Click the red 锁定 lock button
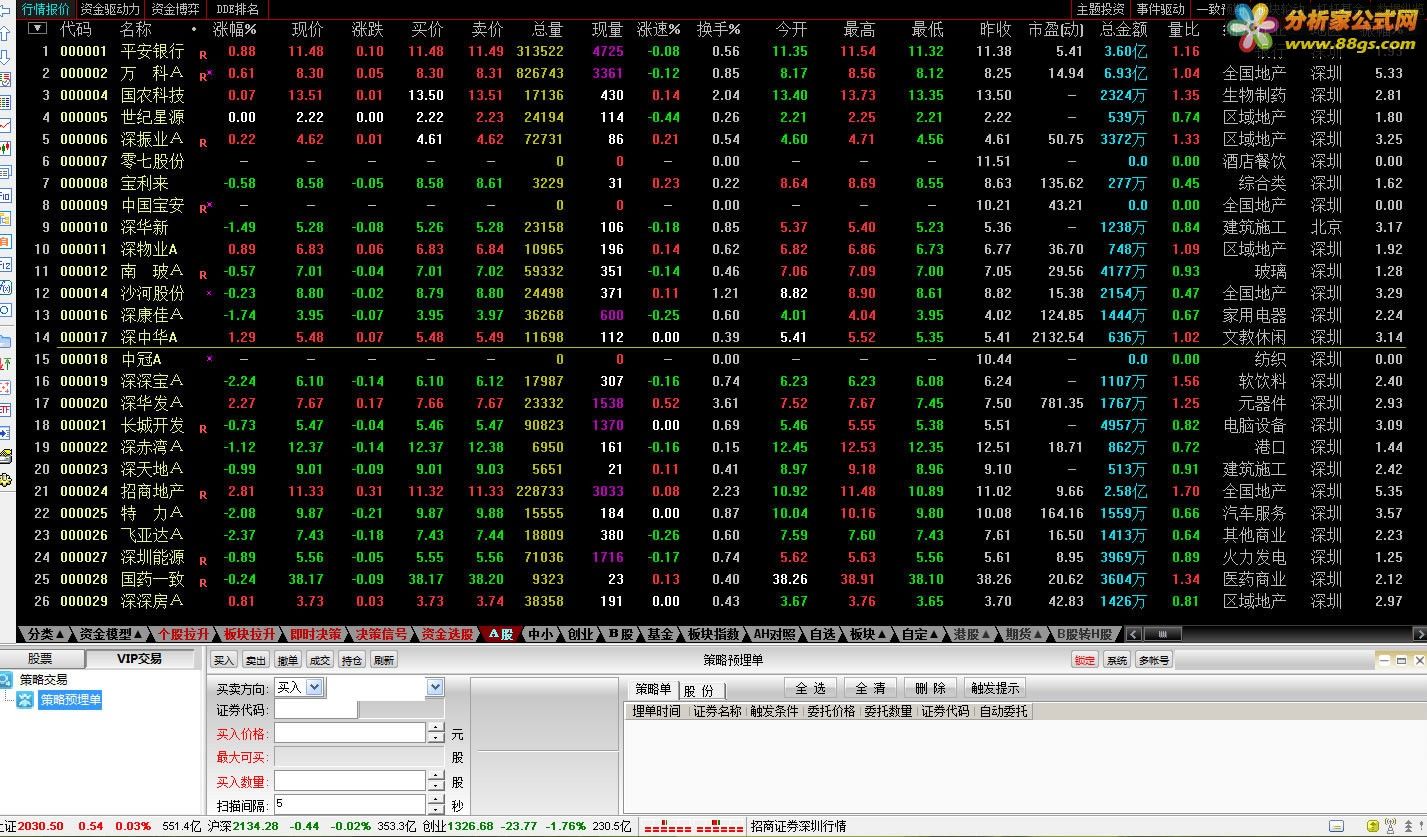1427x837 pixels. click(x=1084, y=660)
